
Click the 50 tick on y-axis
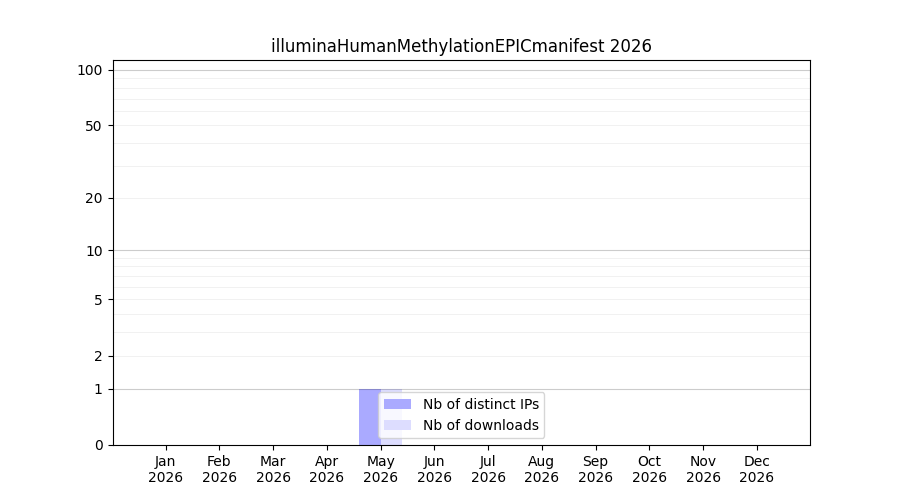[94, 126]
